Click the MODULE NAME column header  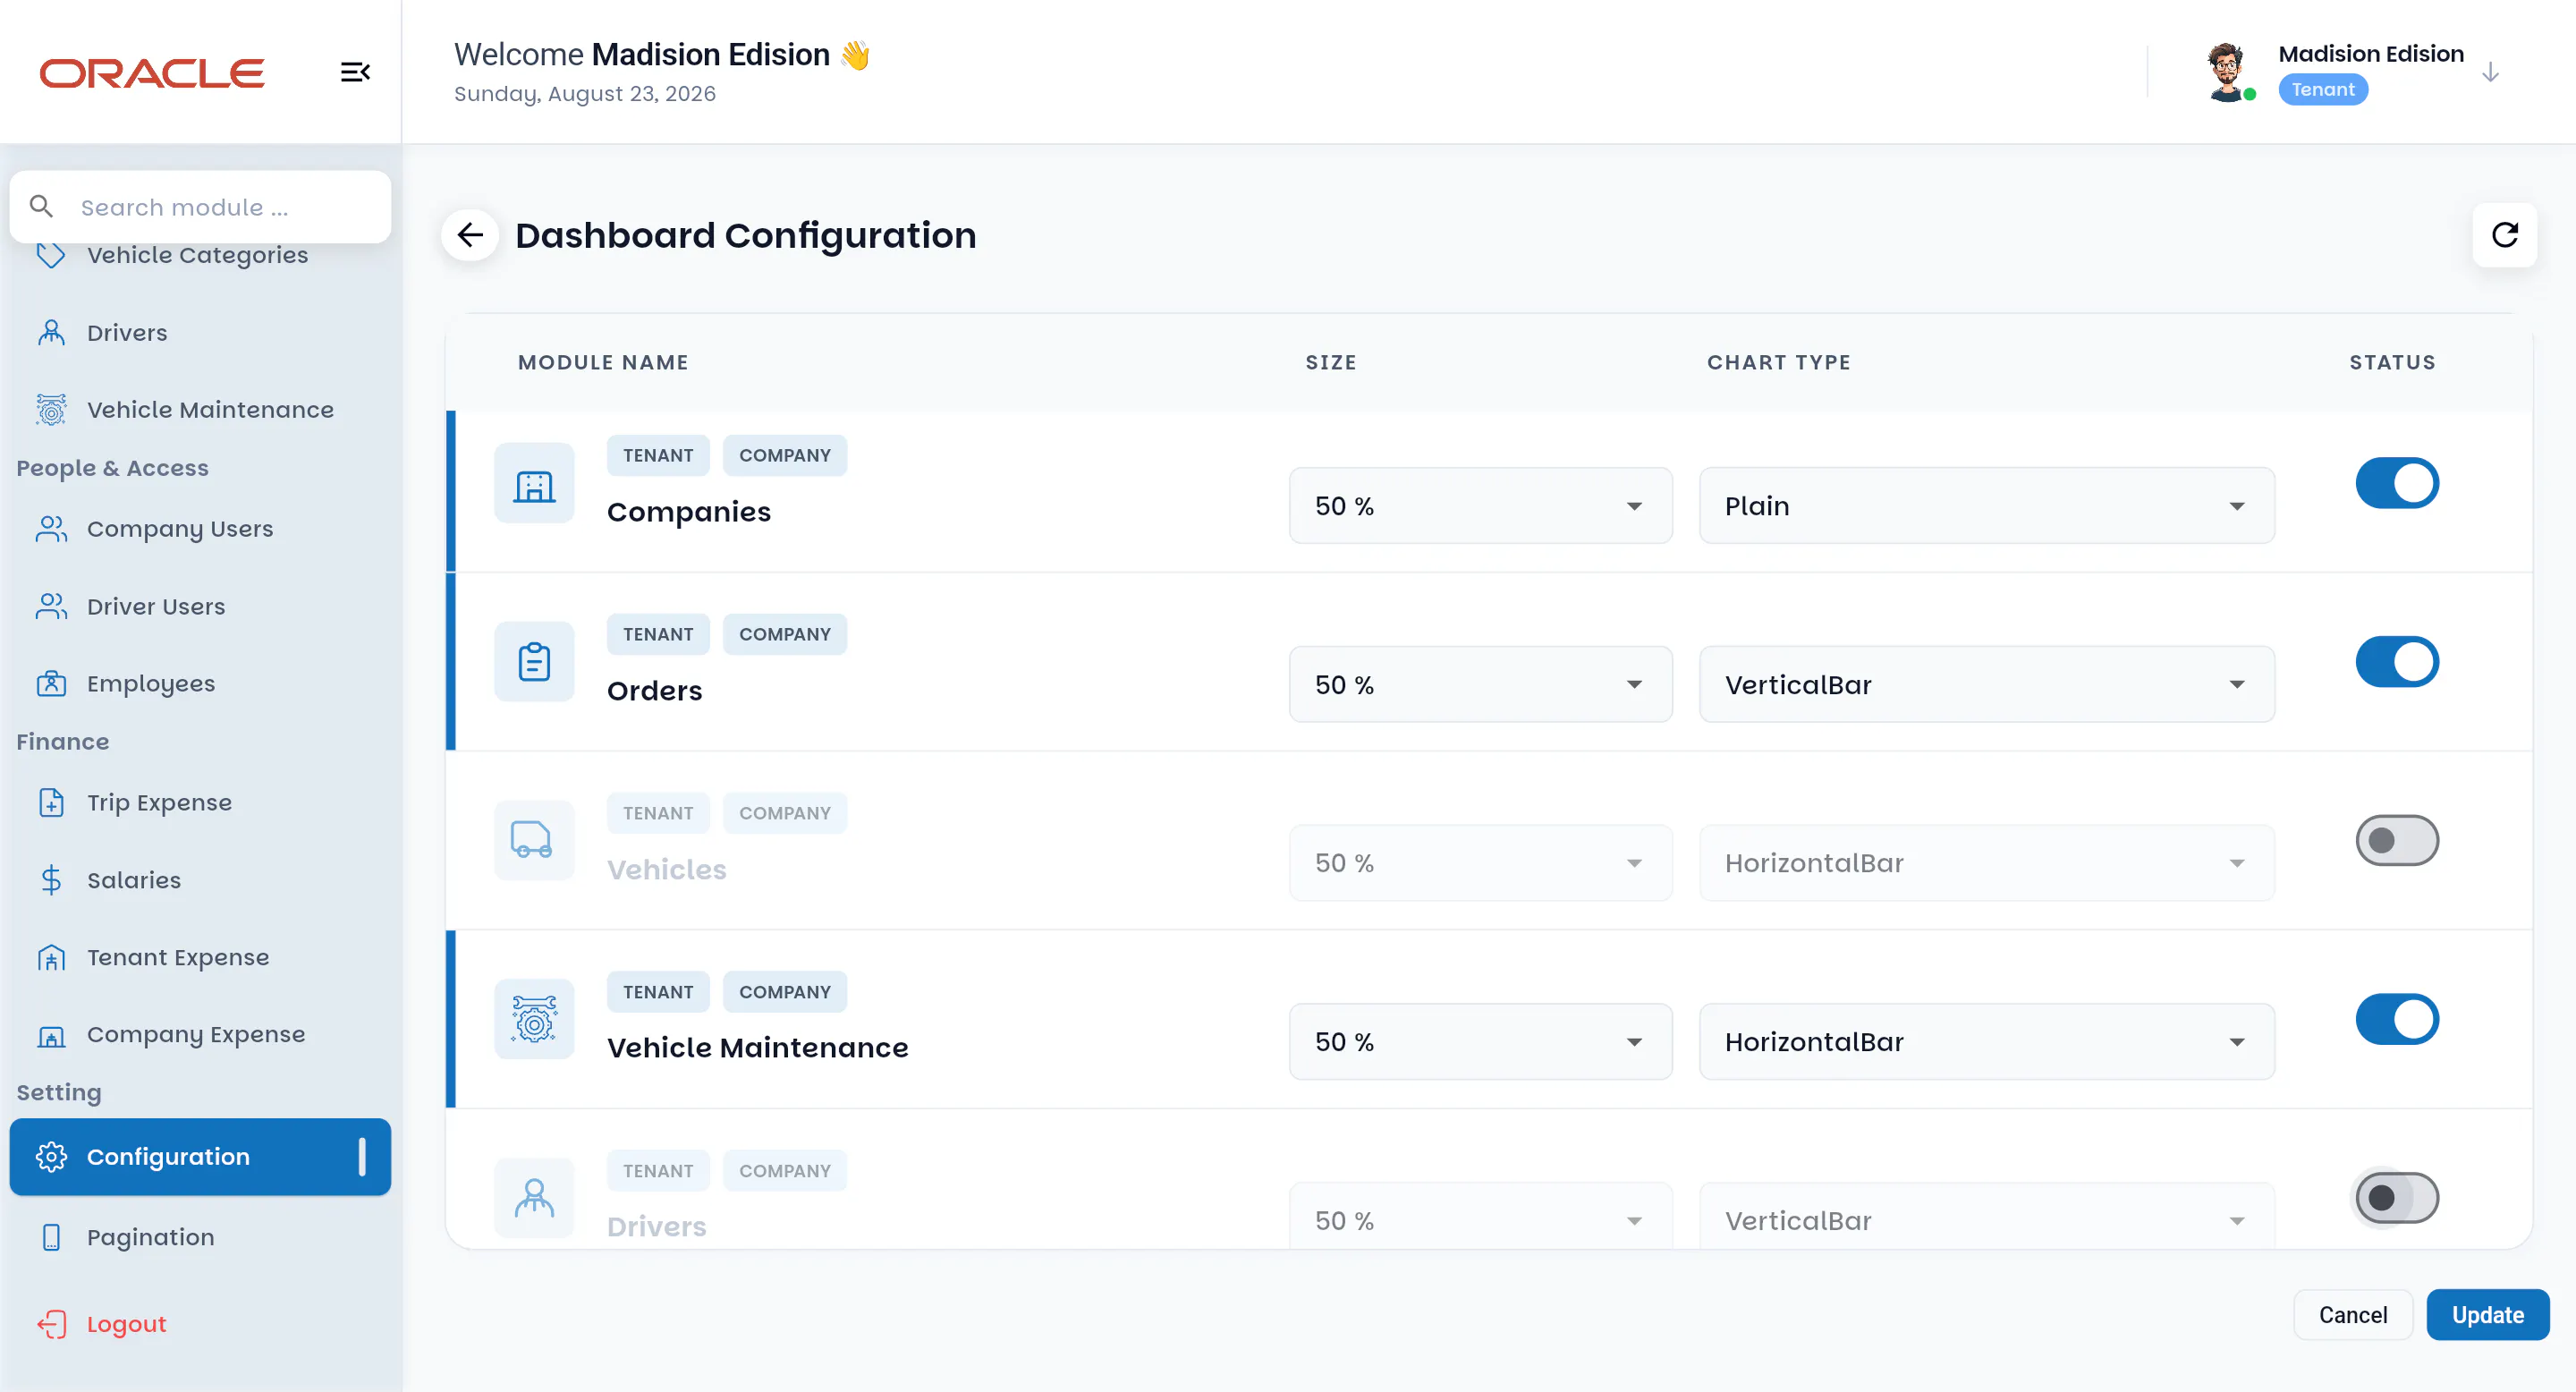(x=603, y=362)
